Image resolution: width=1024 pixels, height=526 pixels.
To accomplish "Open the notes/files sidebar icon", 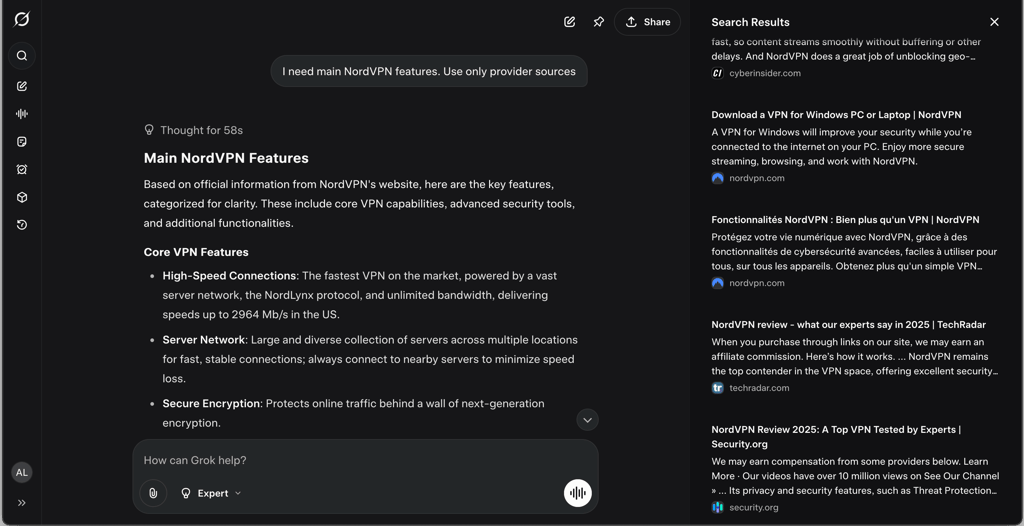I will coord(22,142).
